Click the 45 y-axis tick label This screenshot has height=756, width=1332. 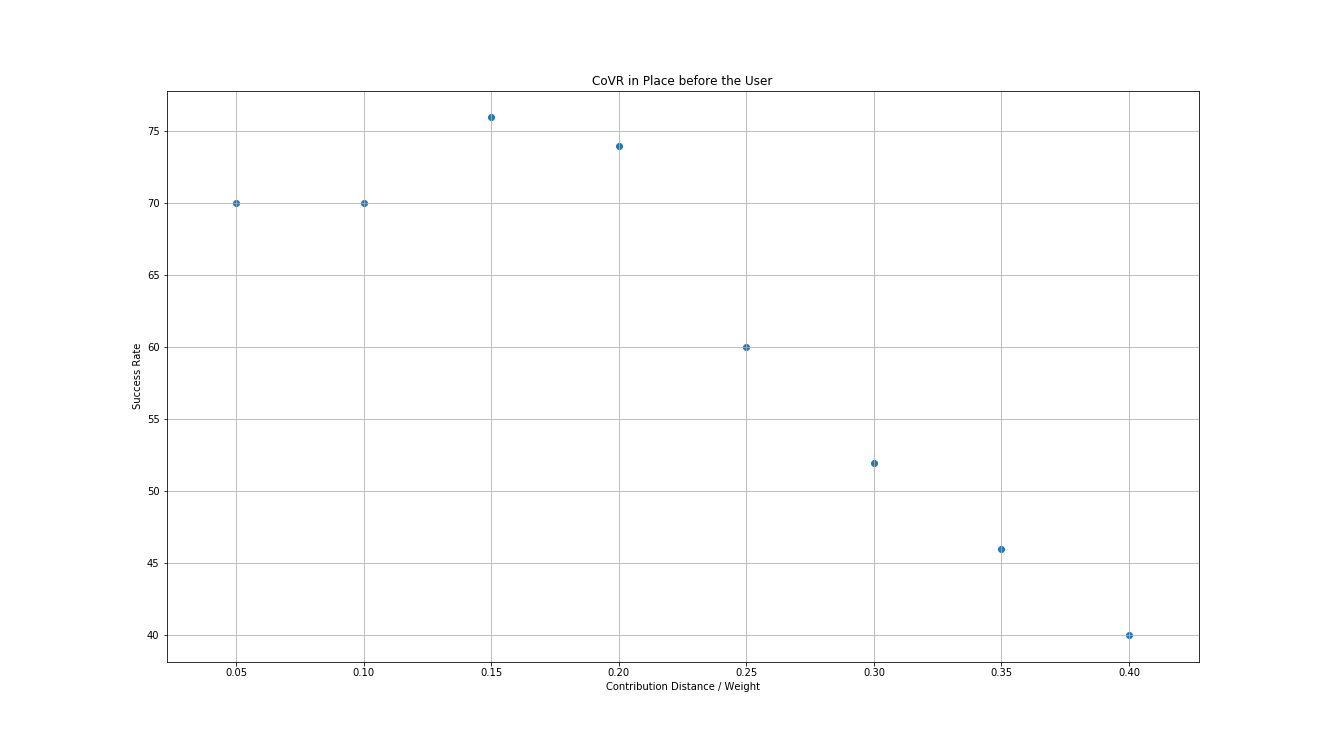point(154,564)
